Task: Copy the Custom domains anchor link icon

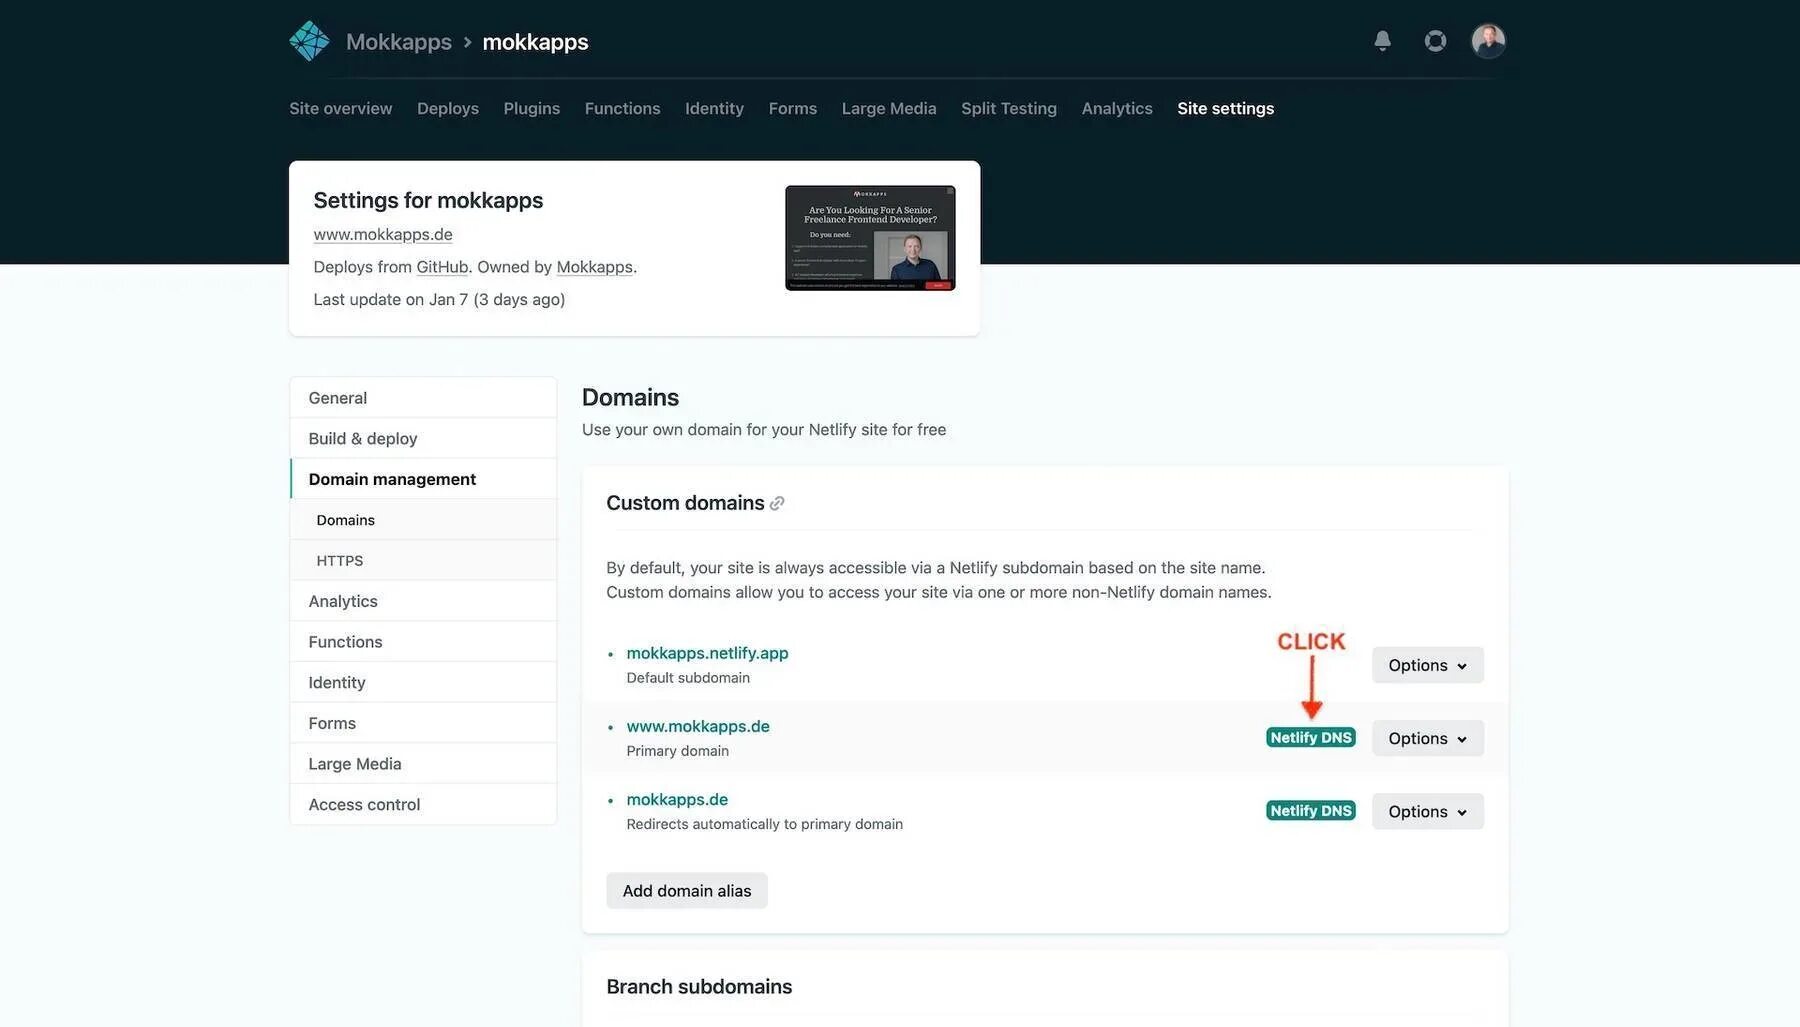Action: (777, 503)
